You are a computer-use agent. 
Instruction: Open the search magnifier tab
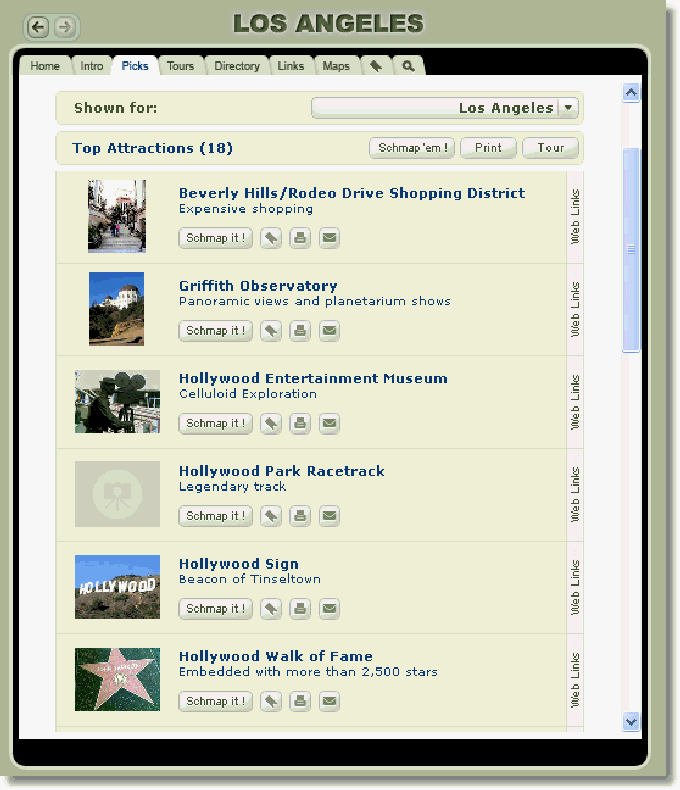pyautogui.click(x=409, y=66)
